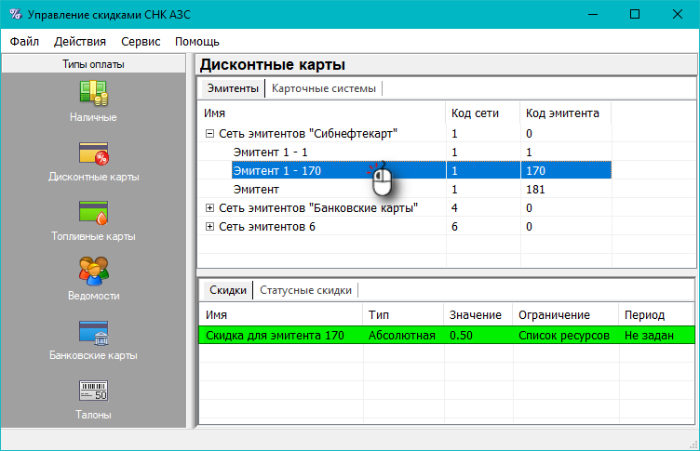Switch to the Карточные системы tab

coord(324,88)
